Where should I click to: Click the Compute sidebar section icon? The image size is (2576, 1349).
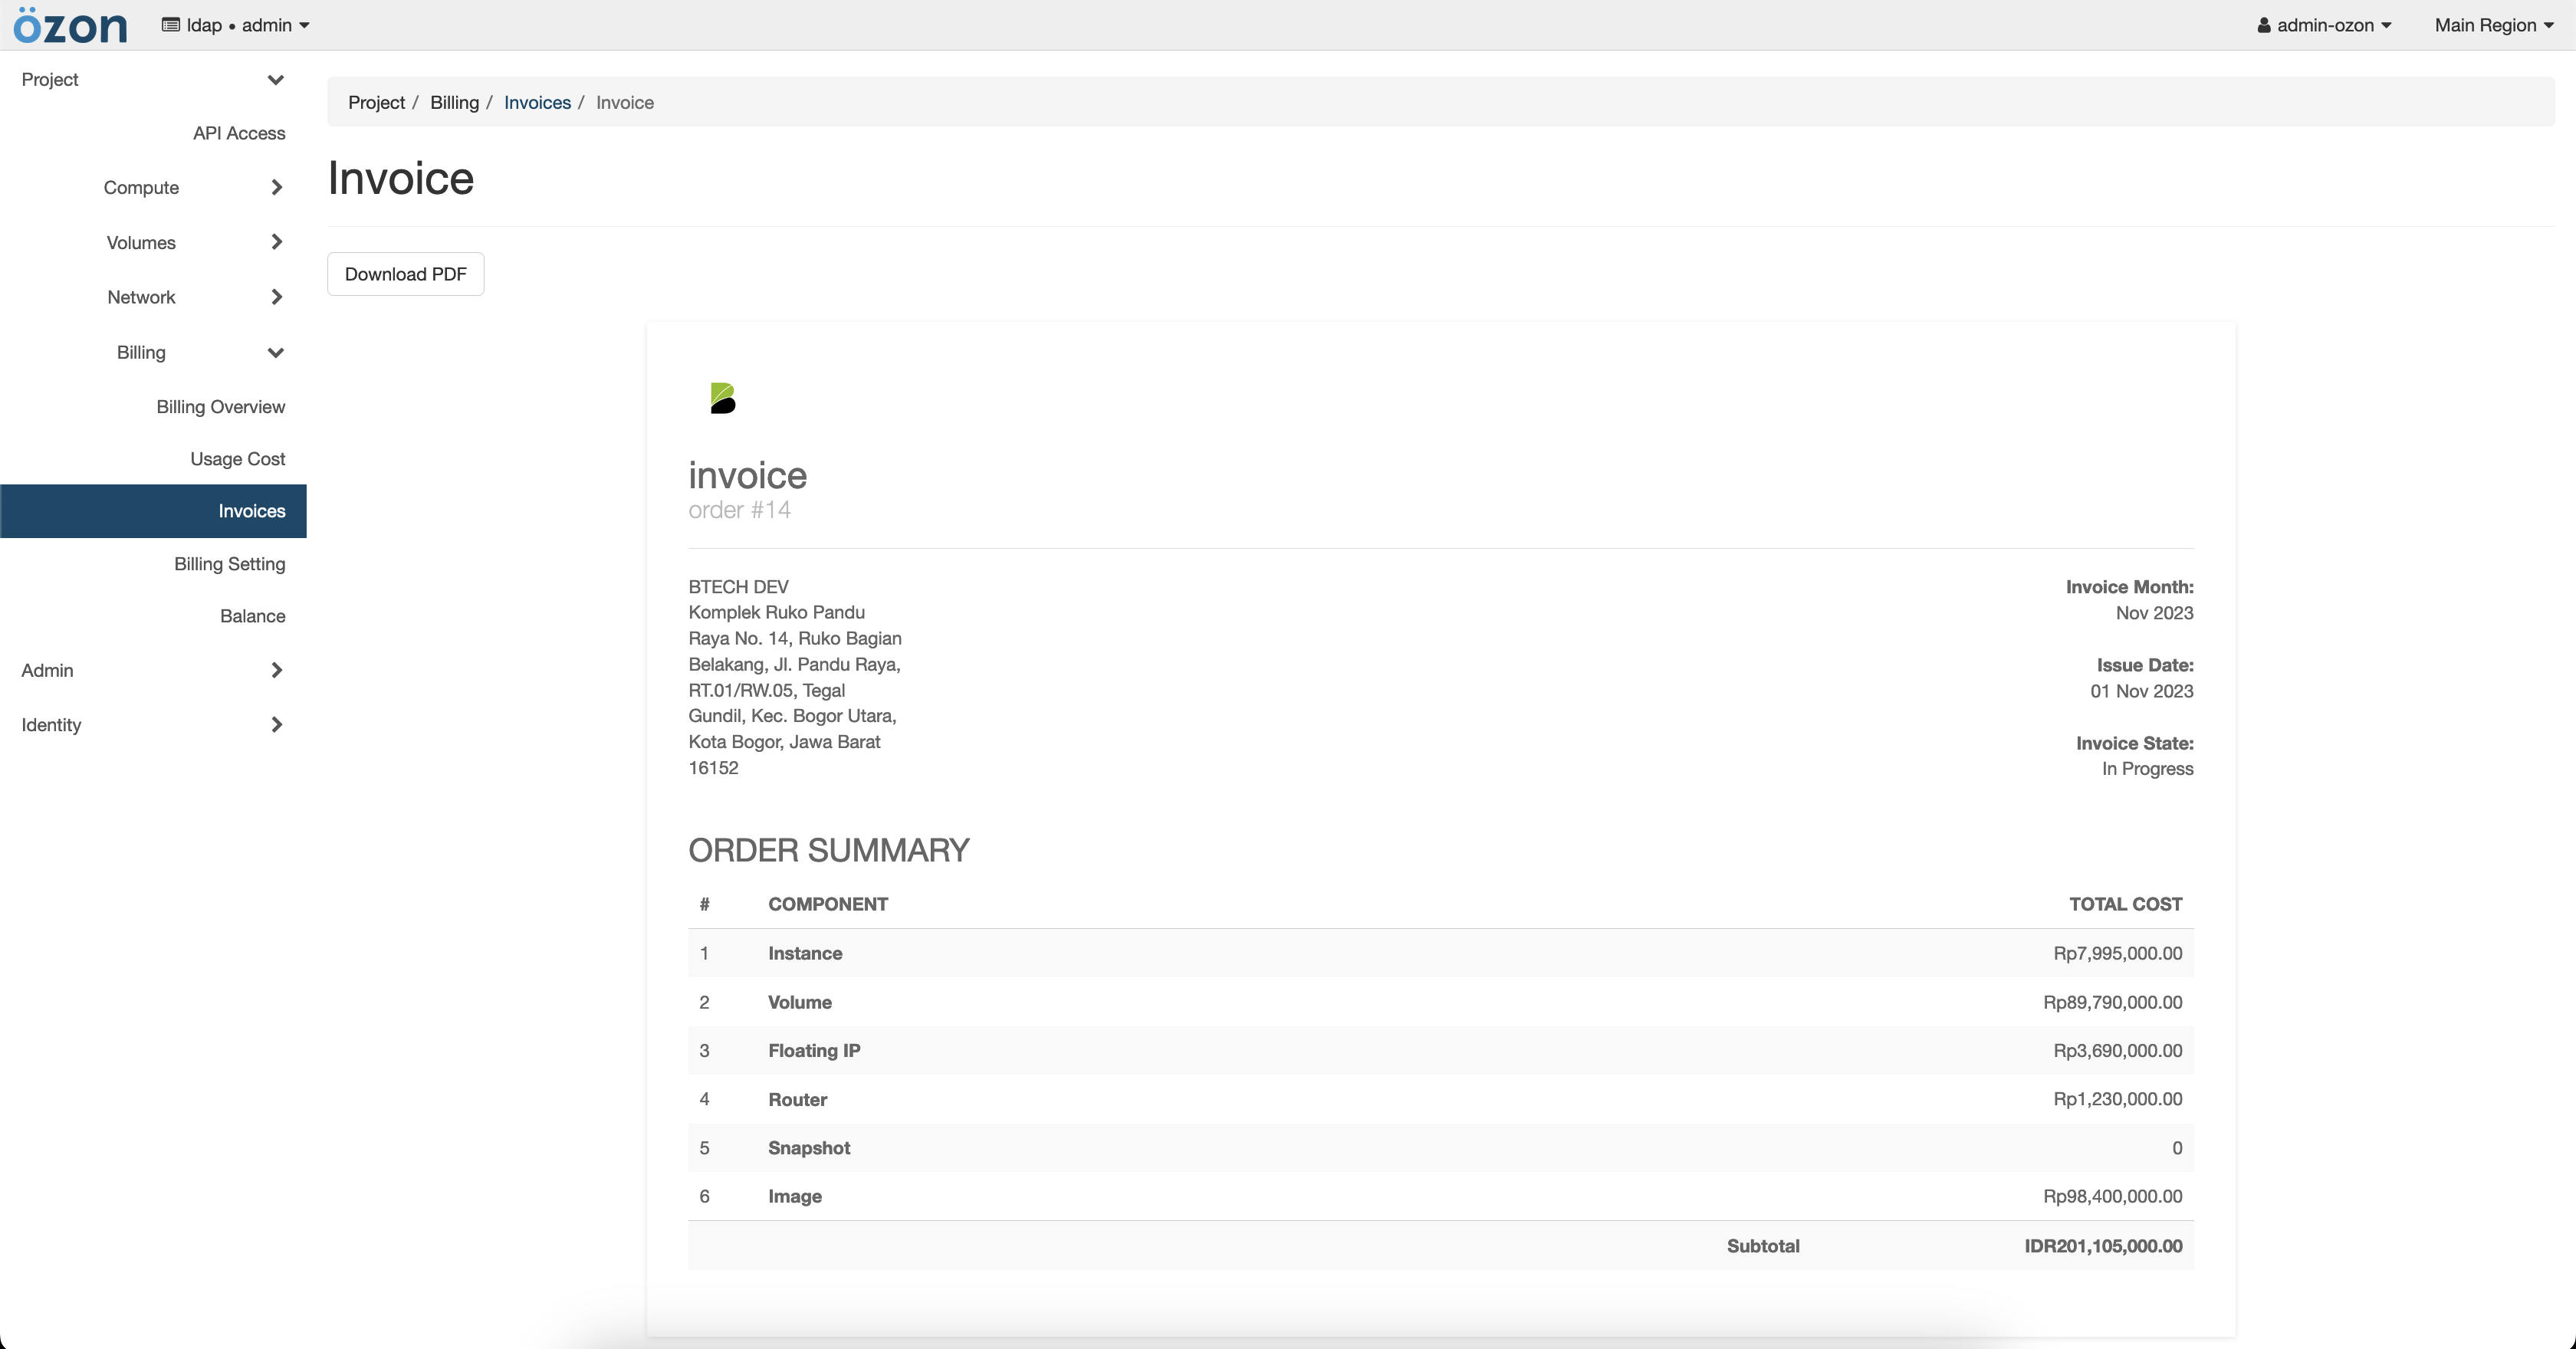coord(278,187)
